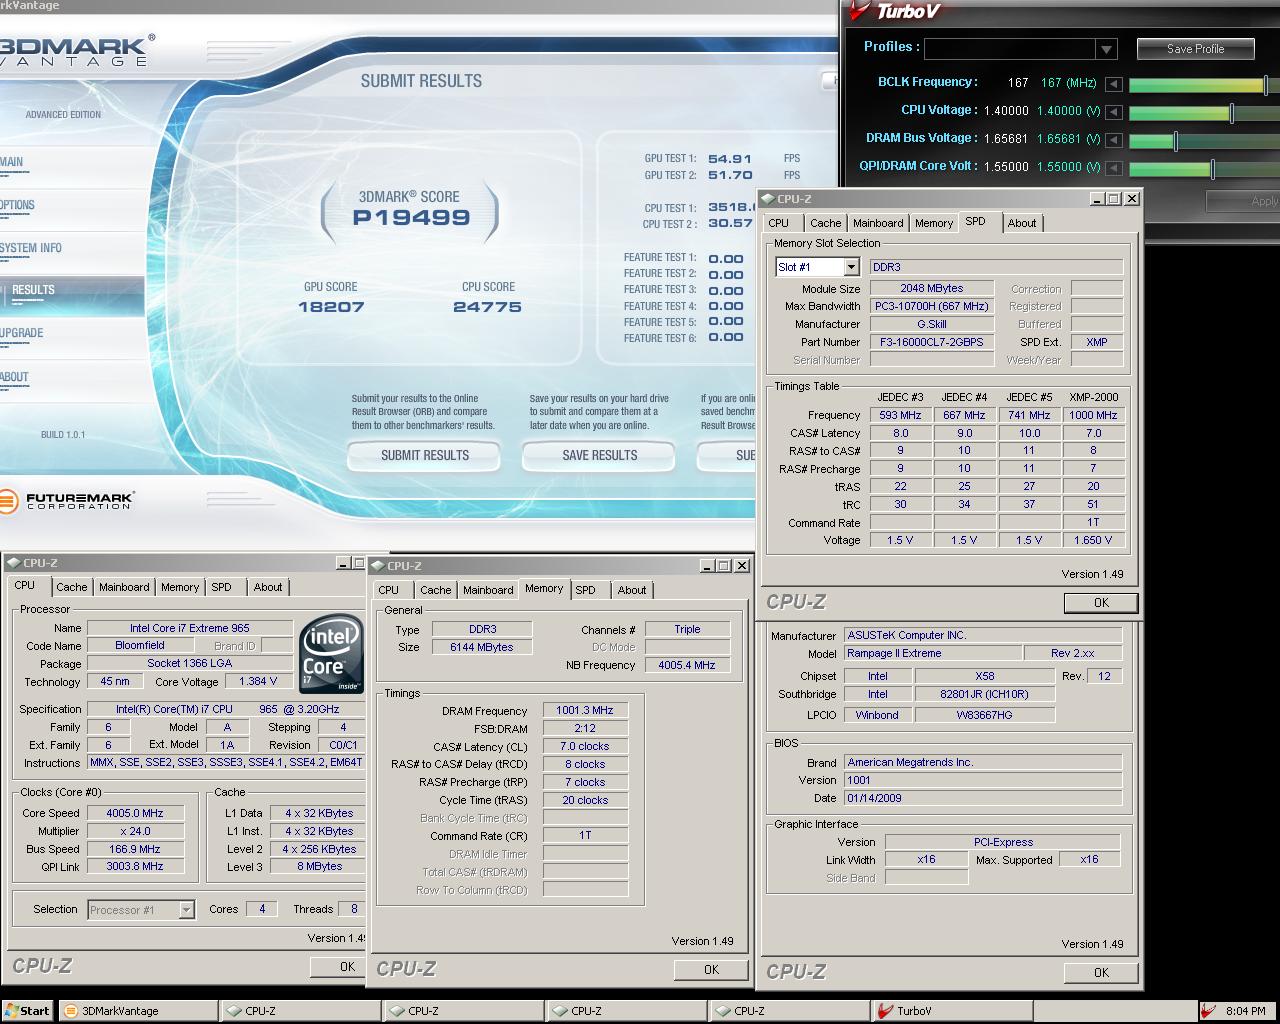1280x1024 pixels.
Task: Click the NB Frequency value 4005.4 MHz
Action: pyautogui.click(x=687, y=666)
